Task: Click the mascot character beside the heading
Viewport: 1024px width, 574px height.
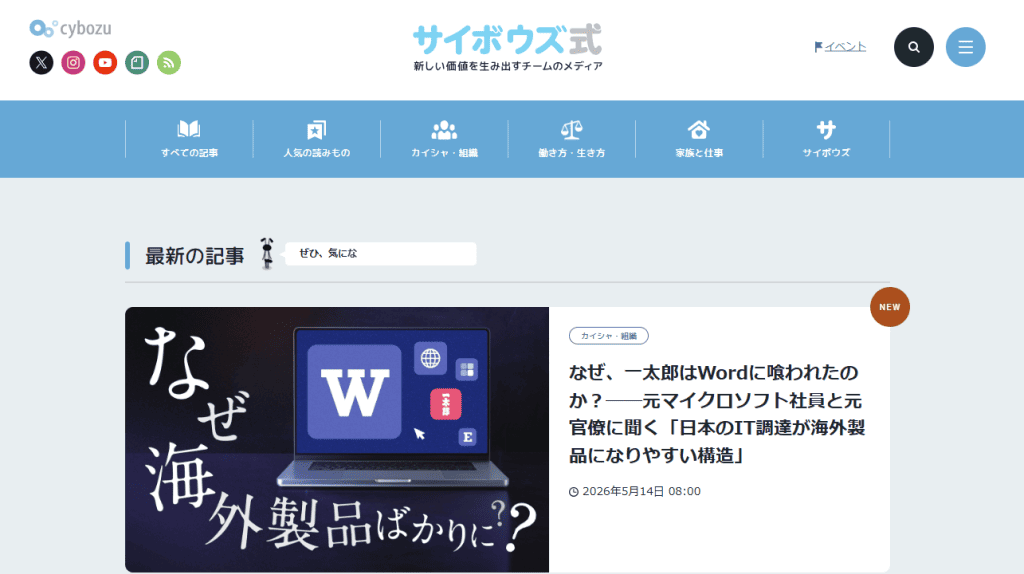Action: pyautogui.click(x=266, y=253)
